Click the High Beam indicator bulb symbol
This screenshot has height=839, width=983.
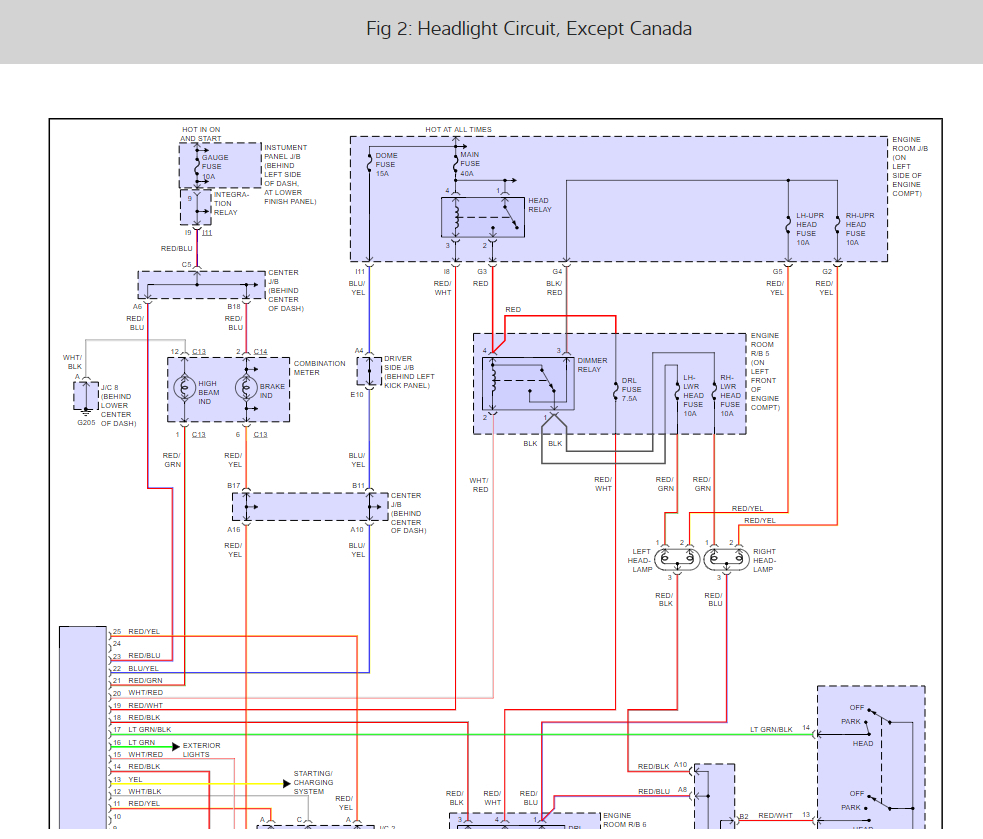click(184, 388)
